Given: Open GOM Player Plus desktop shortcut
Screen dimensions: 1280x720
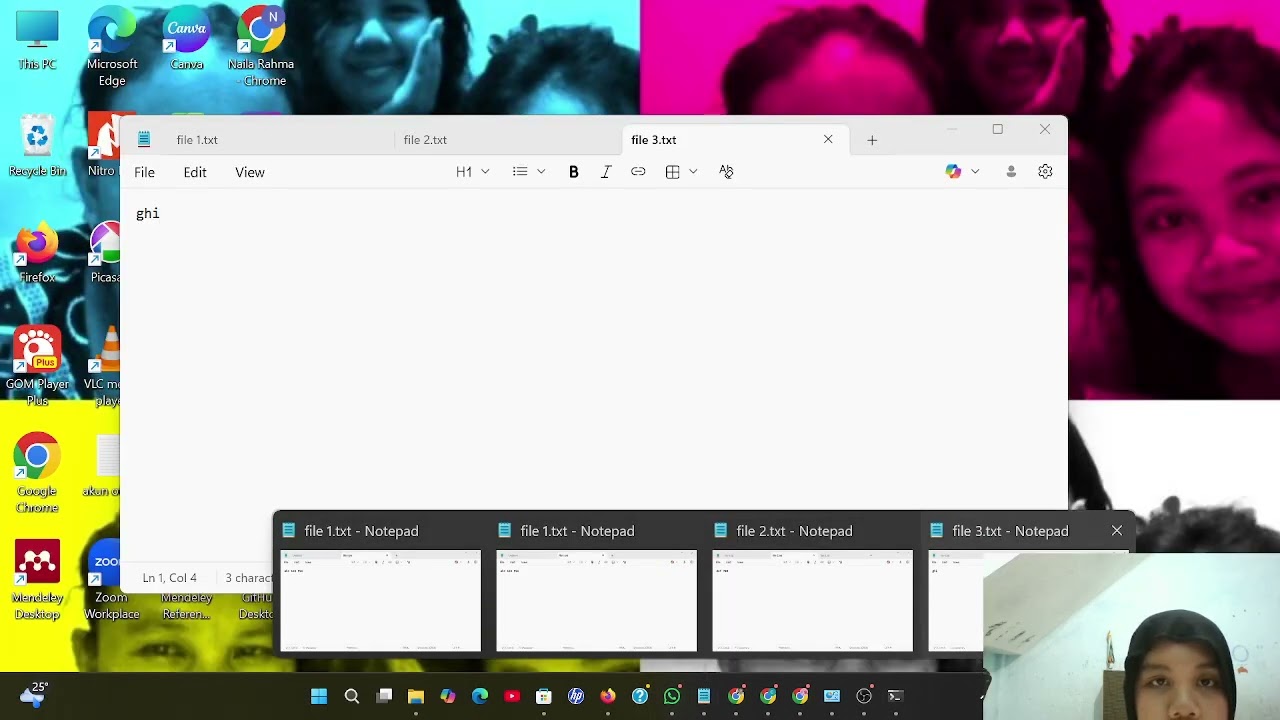Looking at the screenshot, I should 37,368.
